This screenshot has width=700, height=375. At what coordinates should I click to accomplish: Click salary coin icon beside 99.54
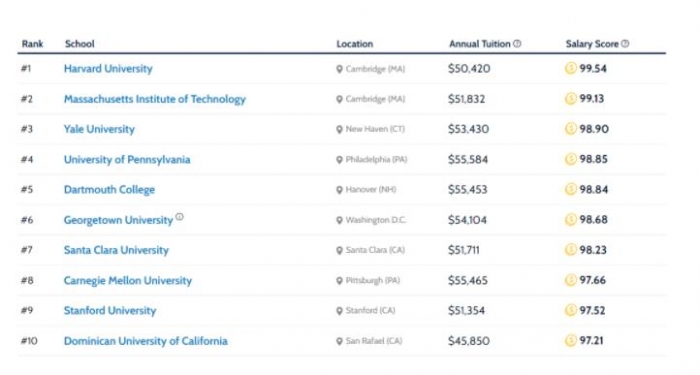[x=571, y=68]
